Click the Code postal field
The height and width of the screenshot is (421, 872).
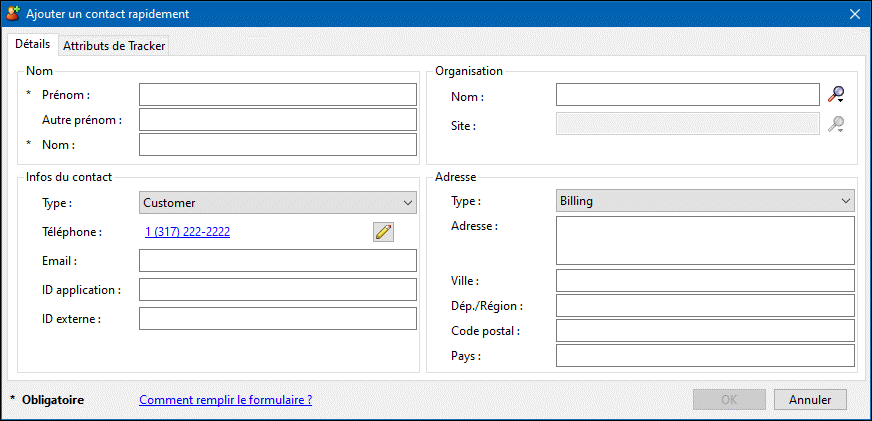click(x=704, y=331)
